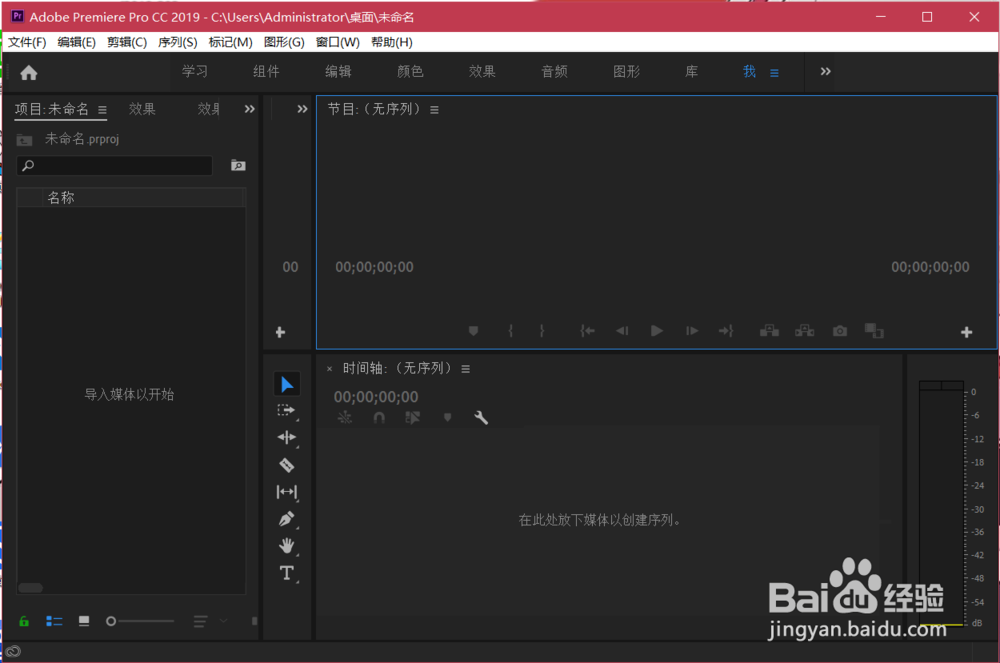Viewport: 1000px width, 663px height.
Task: Open workspace menu beside 我
Action: 774,73
